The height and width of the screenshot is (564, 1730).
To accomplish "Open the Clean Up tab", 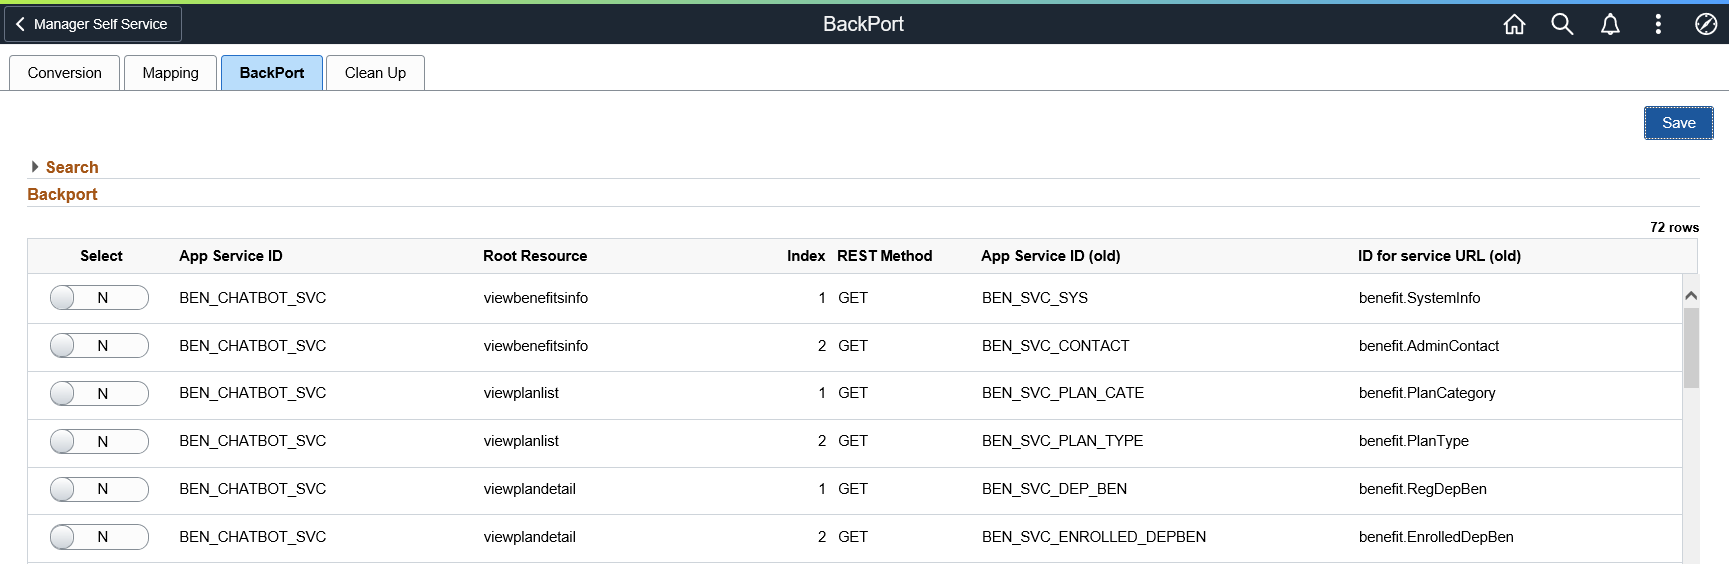I will (x=376, y=73).
